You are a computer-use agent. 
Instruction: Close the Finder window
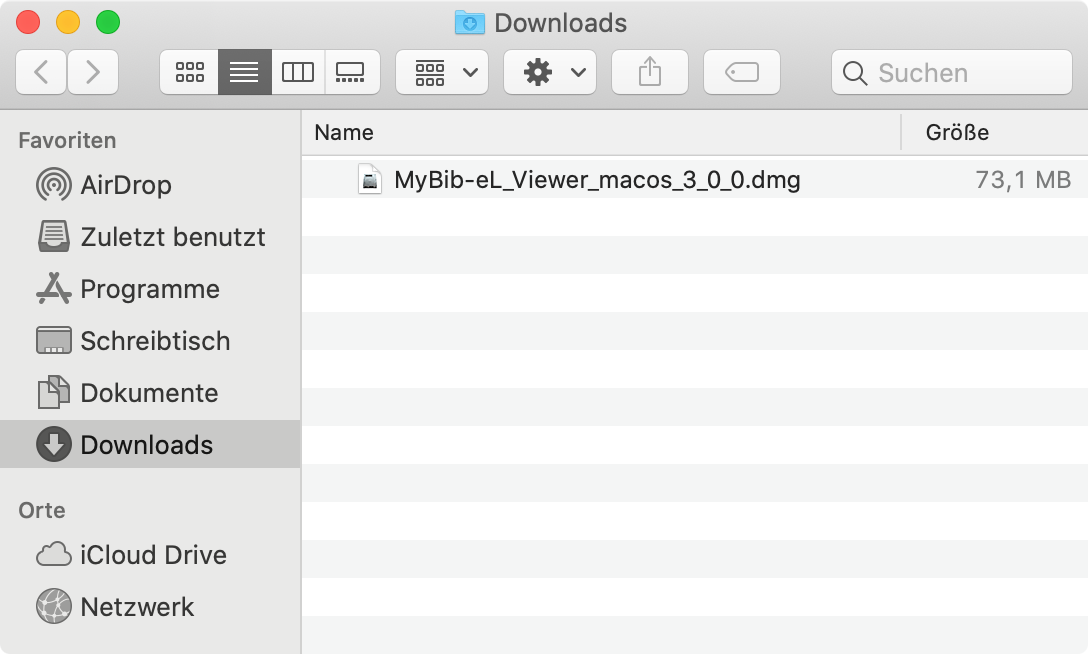pyautogui.click(x=28, y=22)
